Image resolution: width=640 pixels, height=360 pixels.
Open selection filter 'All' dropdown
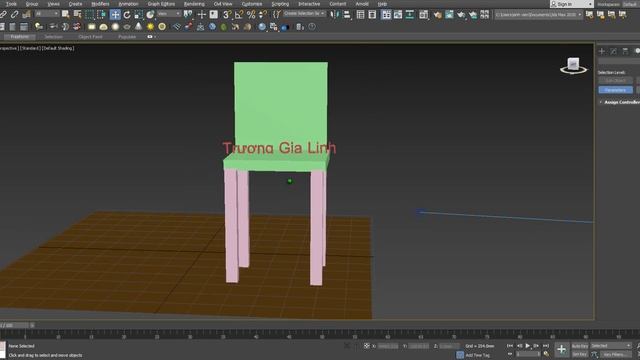pyautogui.click(x=46, y=14)
